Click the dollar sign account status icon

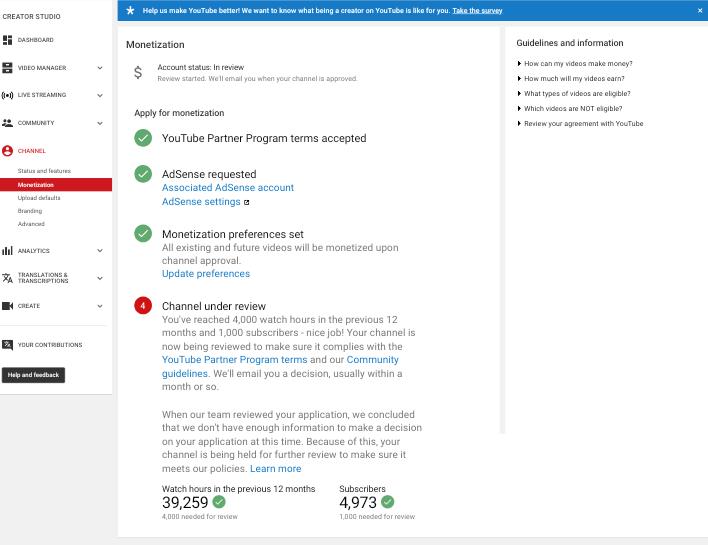click(x=138, y=72)
